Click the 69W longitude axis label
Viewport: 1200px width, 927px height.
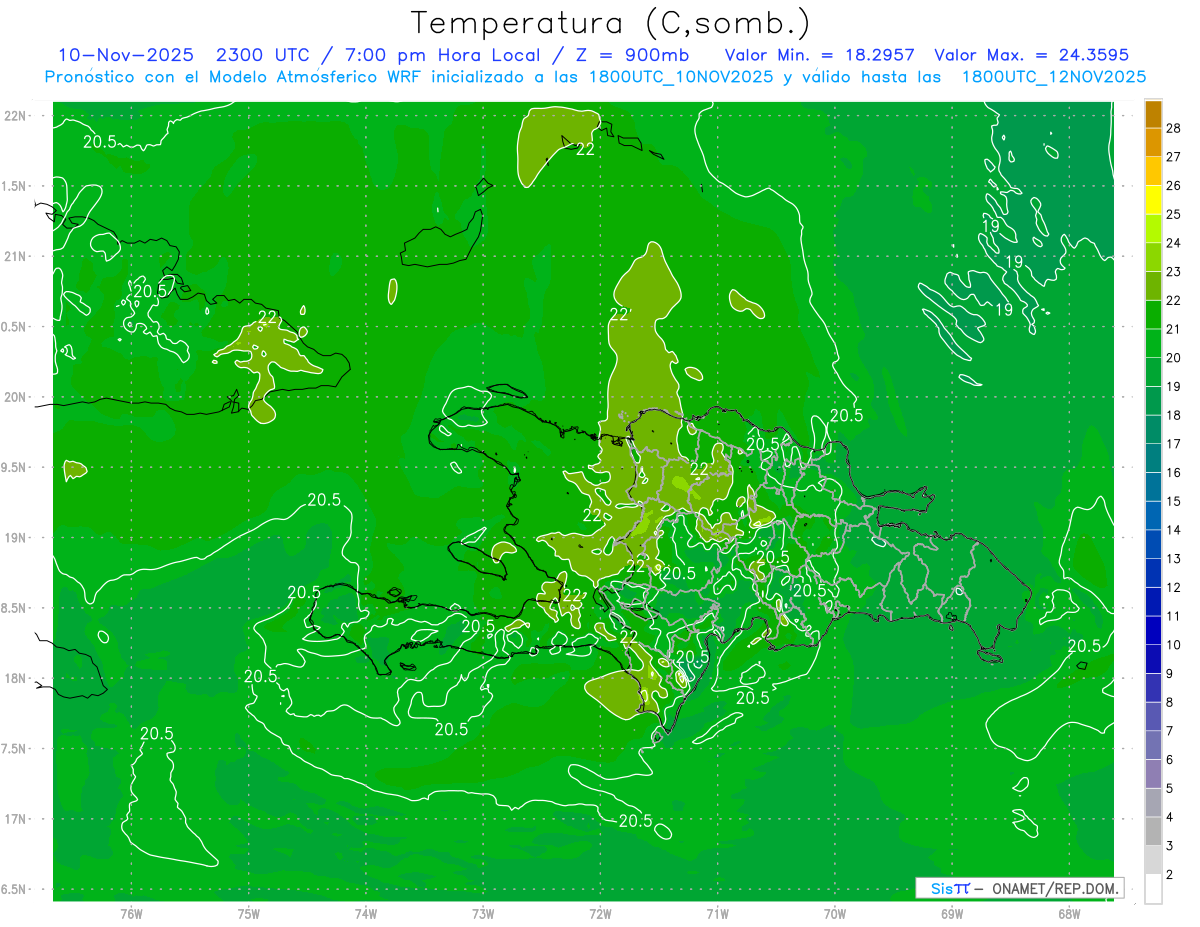(x=952, y=914)
